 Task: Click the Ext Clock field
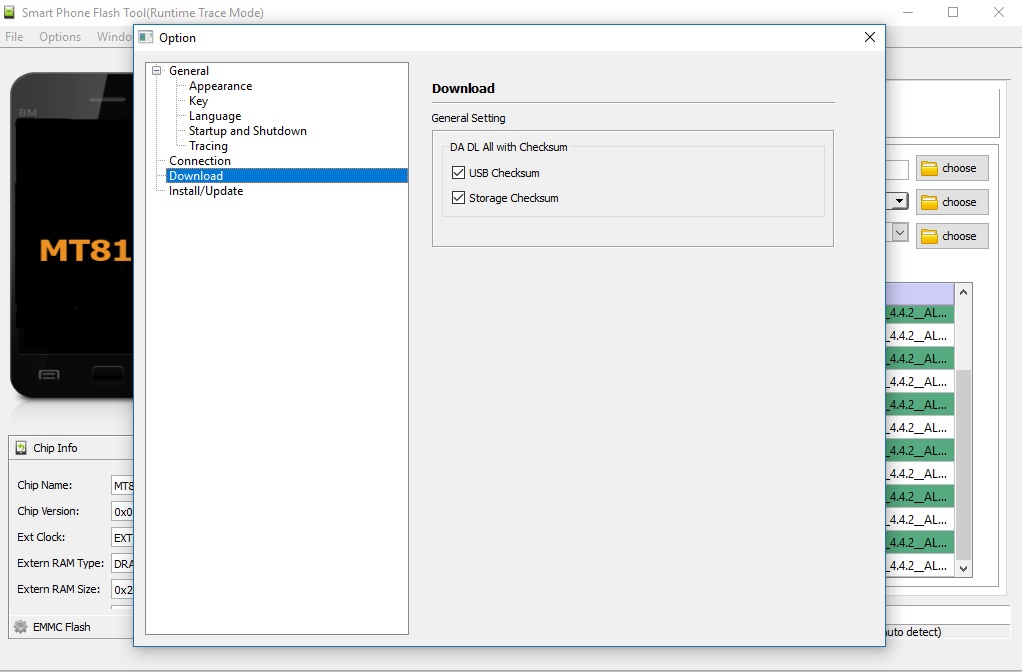122,538
